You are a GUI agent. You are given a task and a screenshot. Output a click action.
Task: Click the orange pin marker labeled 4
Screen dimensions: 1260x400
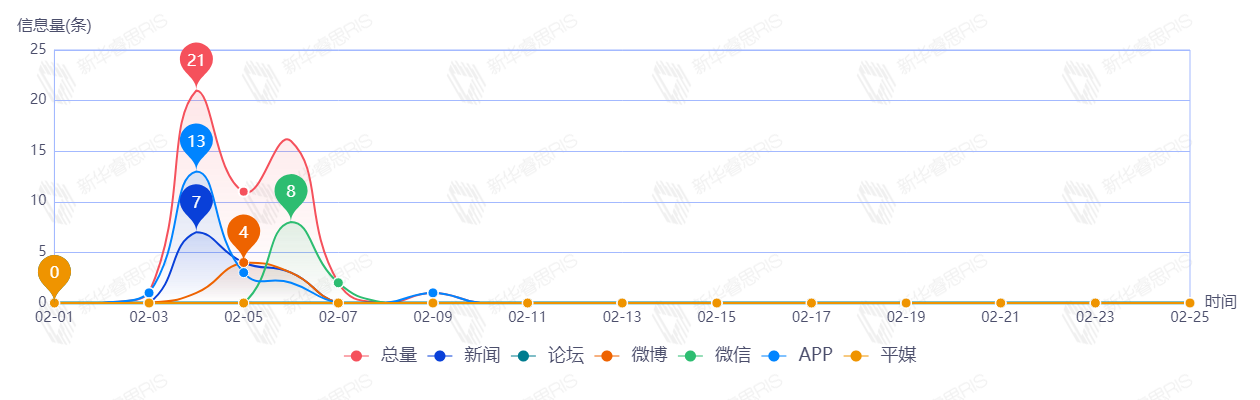[243, 233]
